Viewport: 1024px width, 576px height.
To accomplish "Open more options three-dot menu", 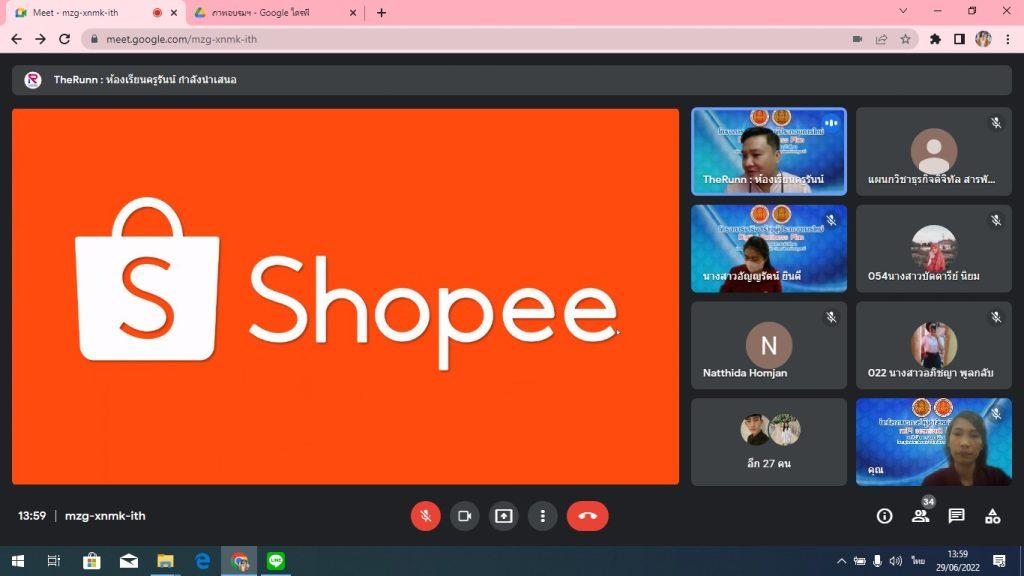I will 543,516.
